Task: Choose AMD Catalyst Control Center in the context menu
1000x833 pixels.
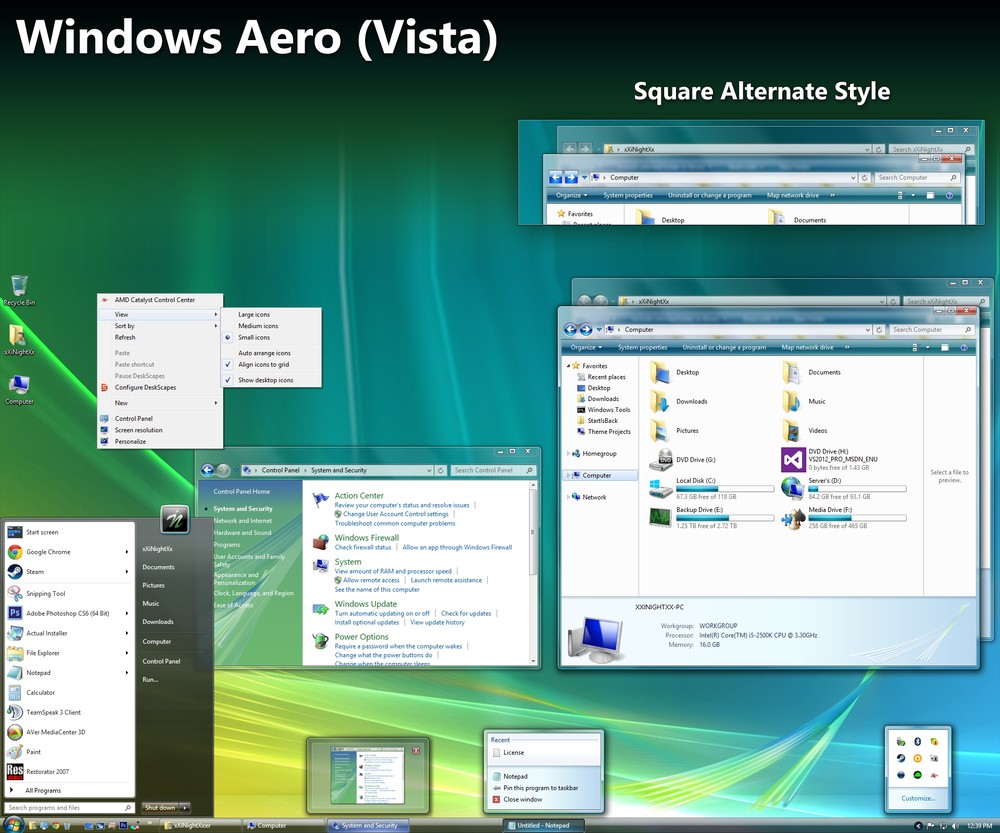Action: tap(160, 300)
